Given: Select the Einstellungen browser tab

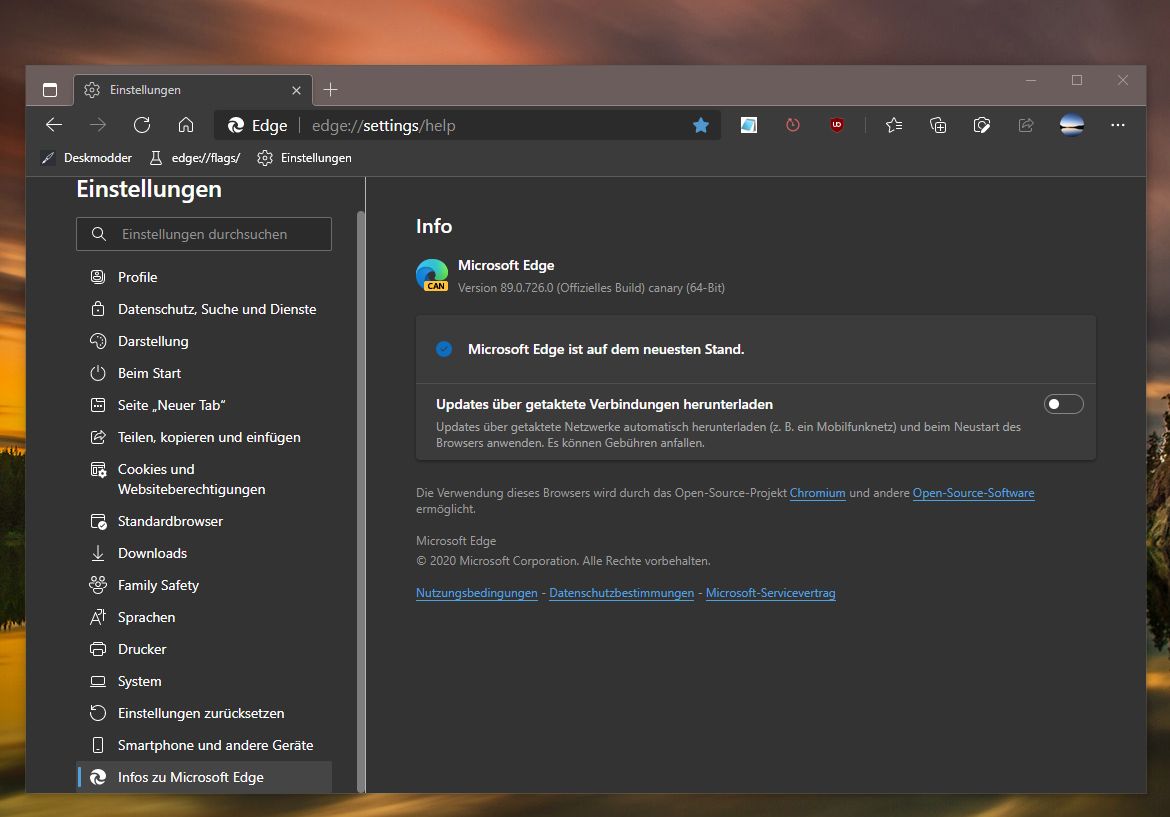Looking at the screenshot, I should [x=193, y=90].
